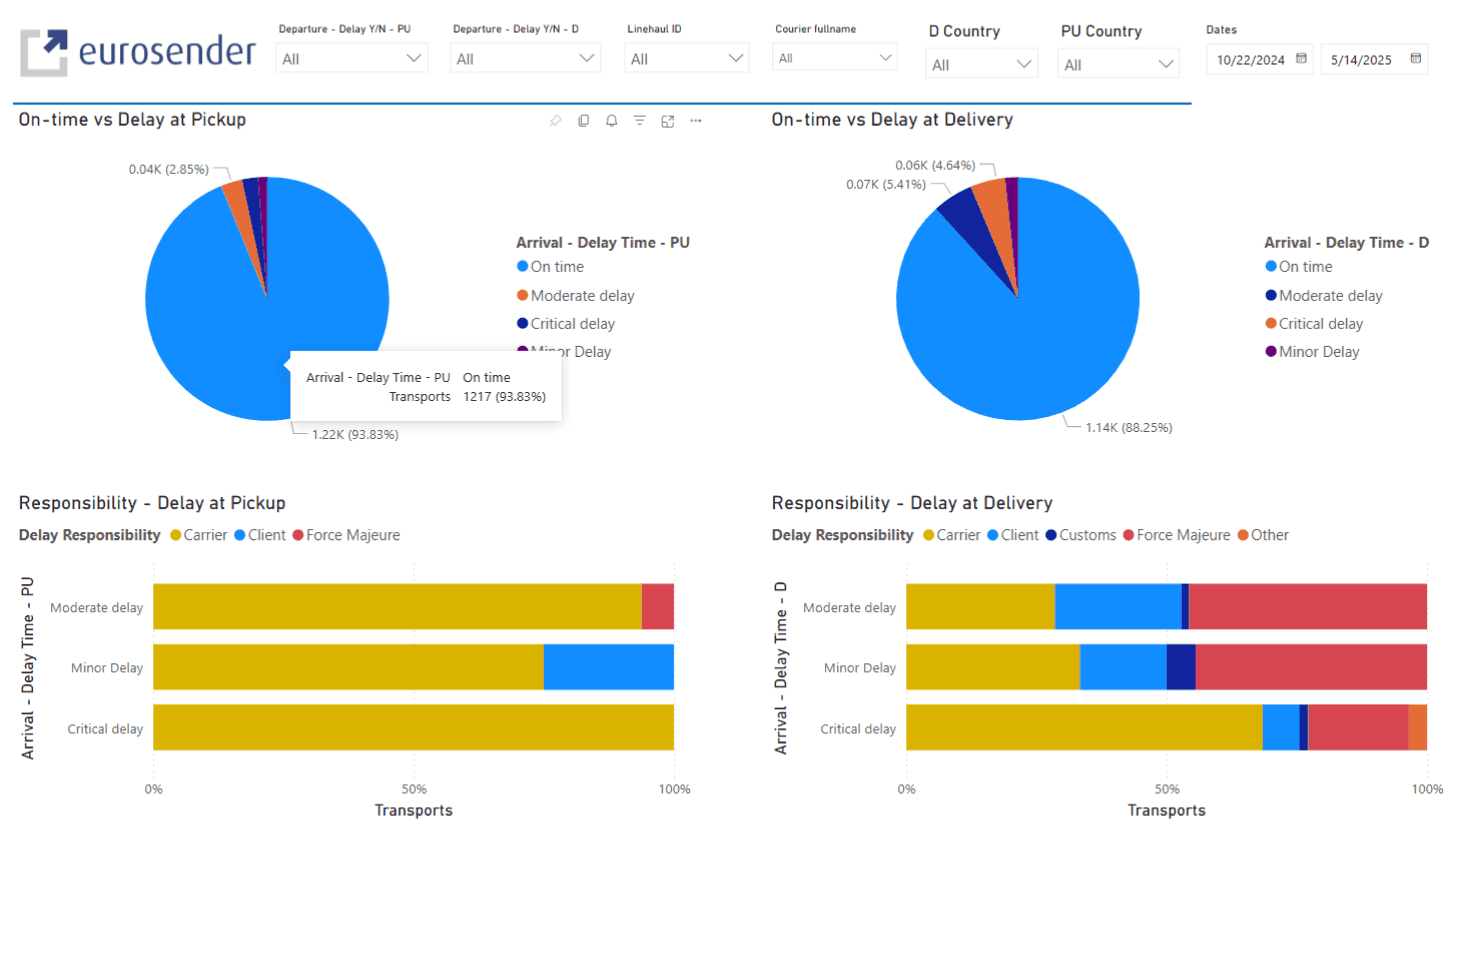Select Minor Delay in delivery pie legend

pos(1312,352)
